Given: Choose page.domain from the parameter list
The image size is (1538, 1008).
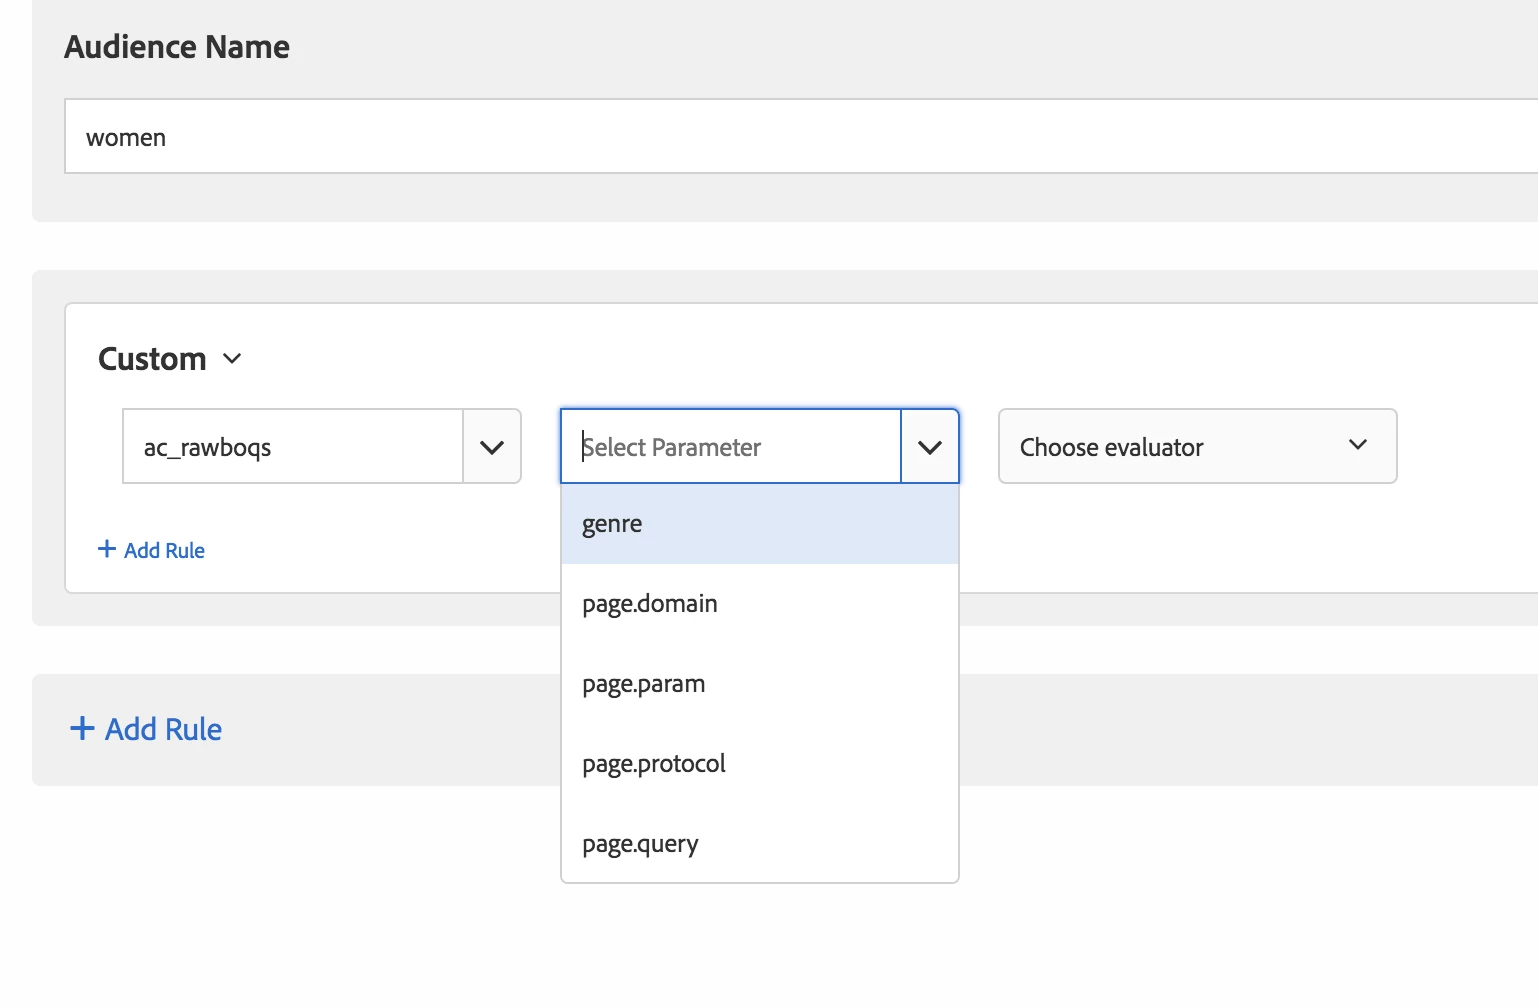Looking at the screenshot, I should [x=650, y=604].
